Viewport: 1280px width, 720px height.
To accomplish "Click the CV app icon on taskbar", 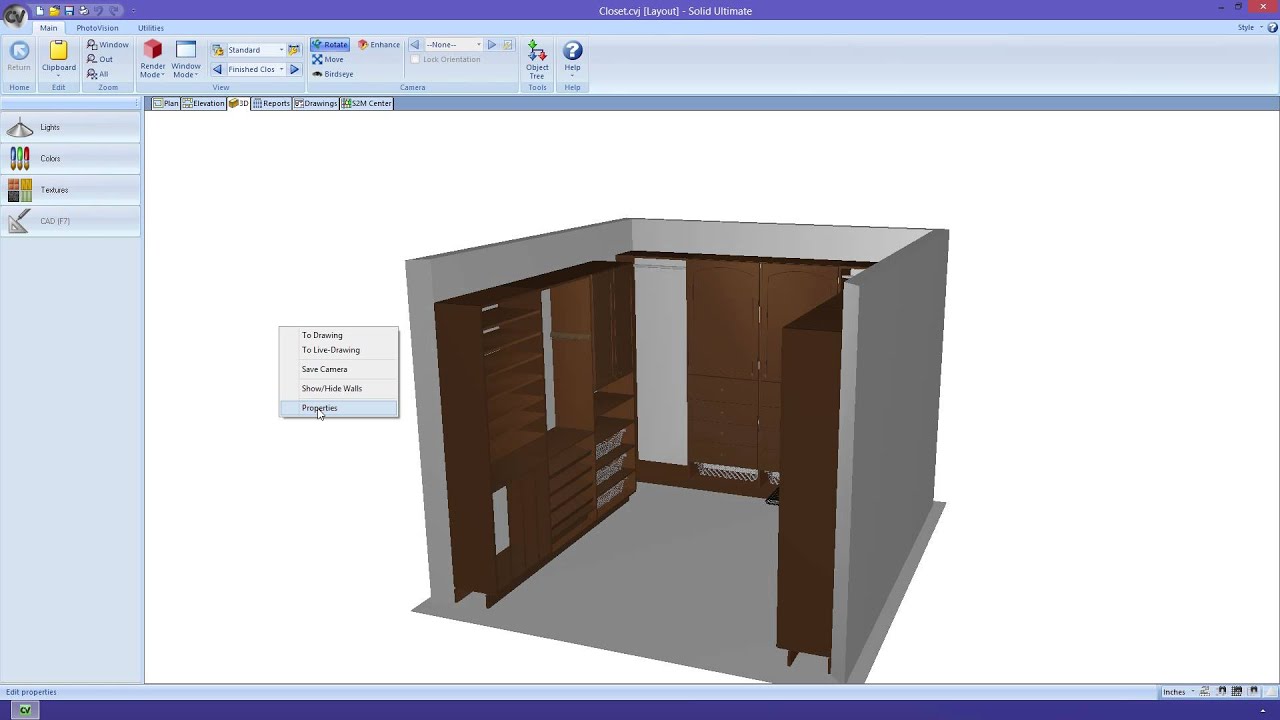I will 25,710.
